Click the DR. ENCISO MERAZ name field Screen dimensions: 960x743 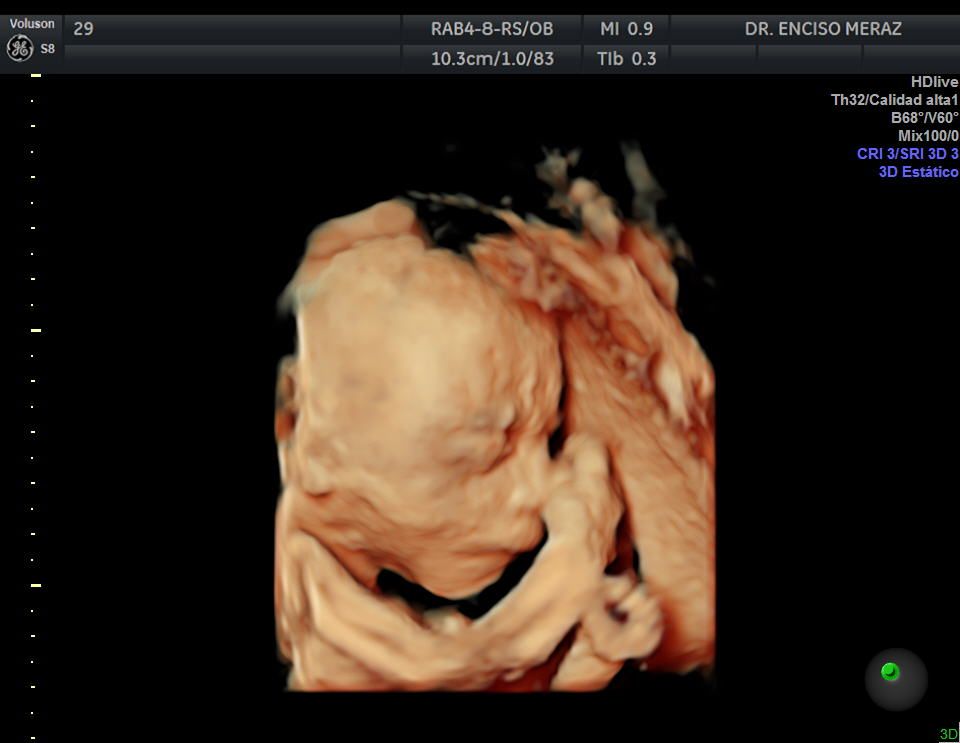pyautogui.click(x=823, y=29)
